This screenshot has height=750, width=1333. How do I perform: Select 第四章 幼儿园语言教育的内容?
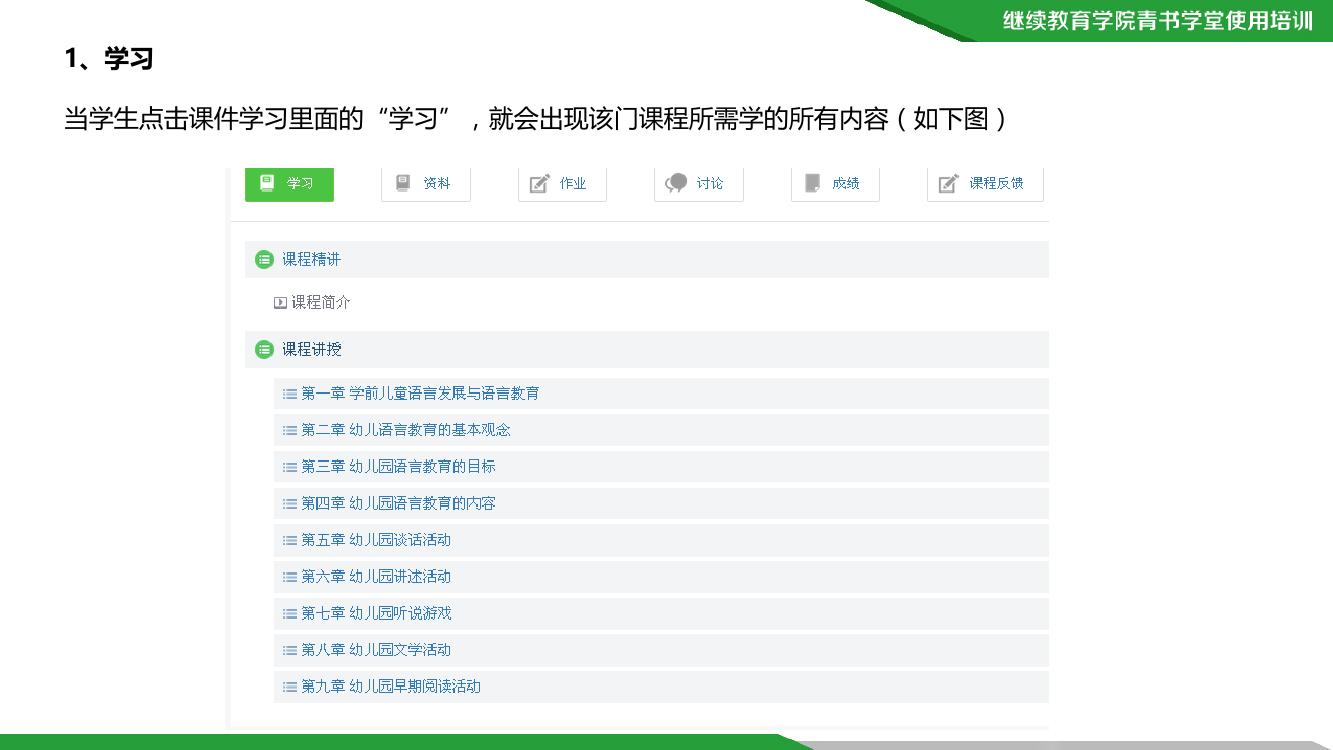(x=398, y=504)
